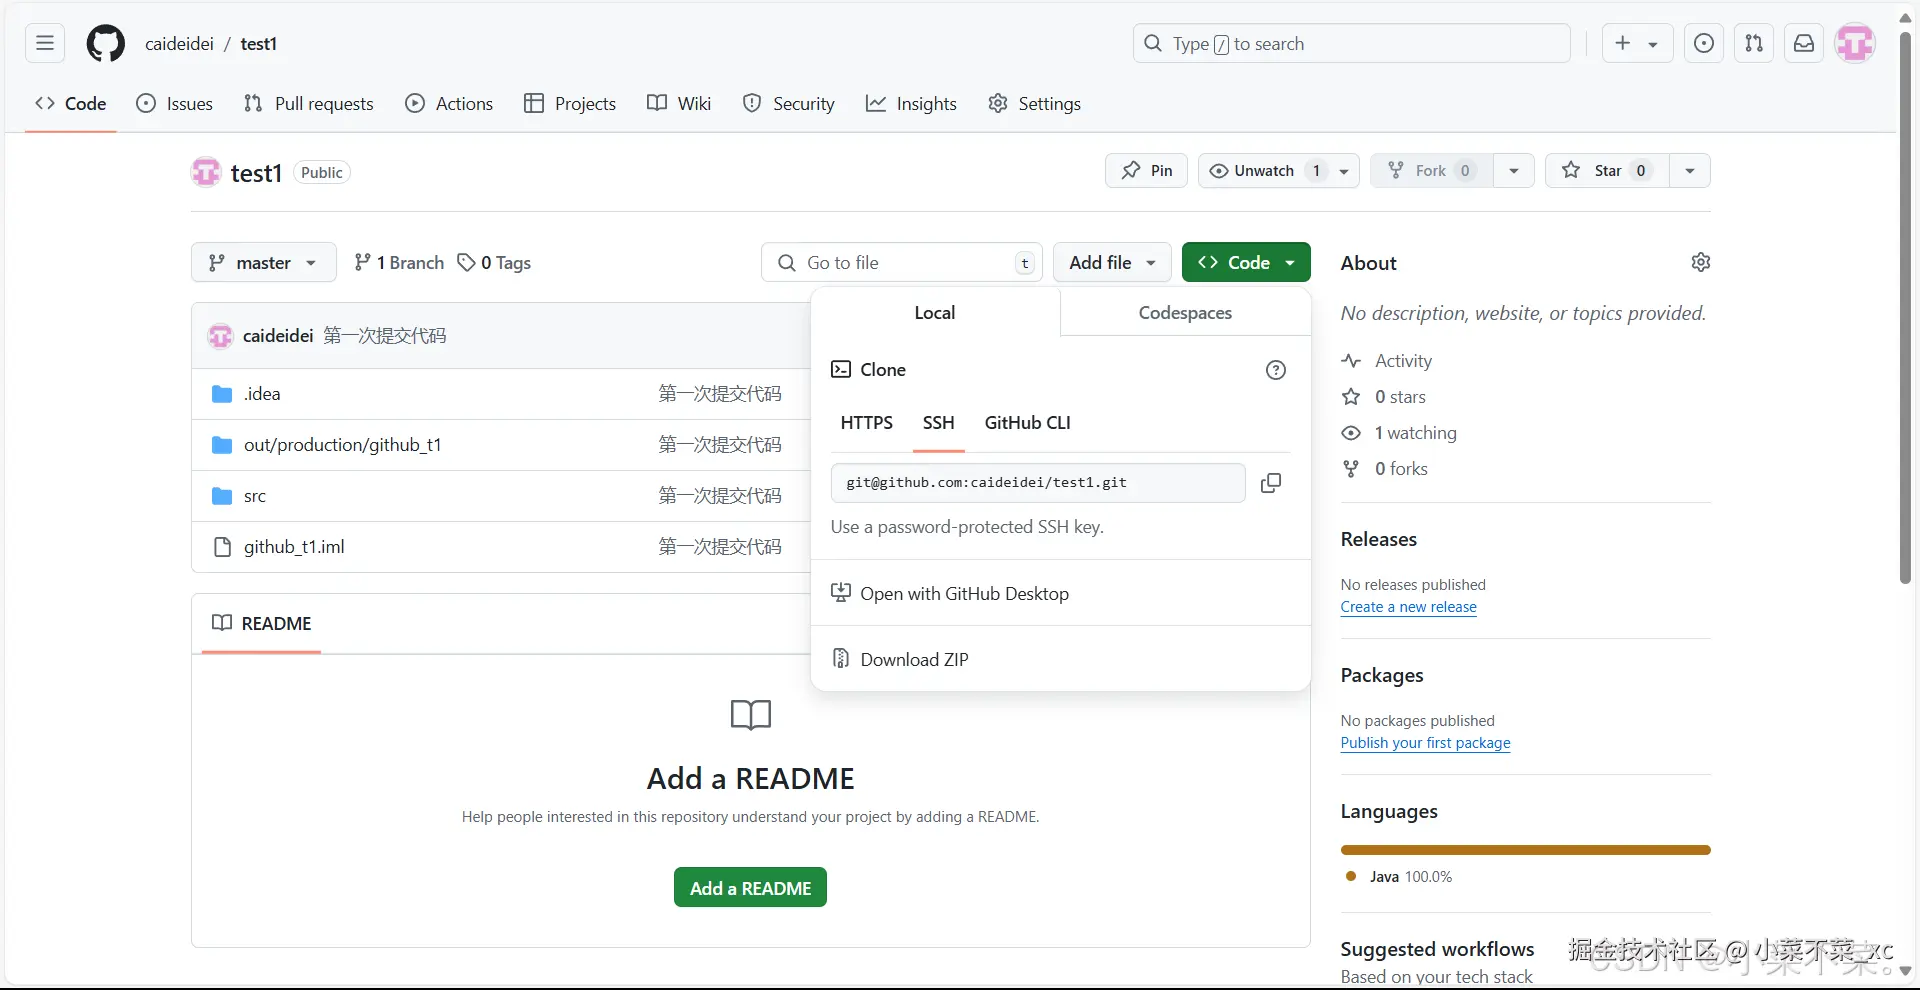Open the notifications inbox icon
The width and height of the screenshot is (1920, 990).
[1804, 43]
